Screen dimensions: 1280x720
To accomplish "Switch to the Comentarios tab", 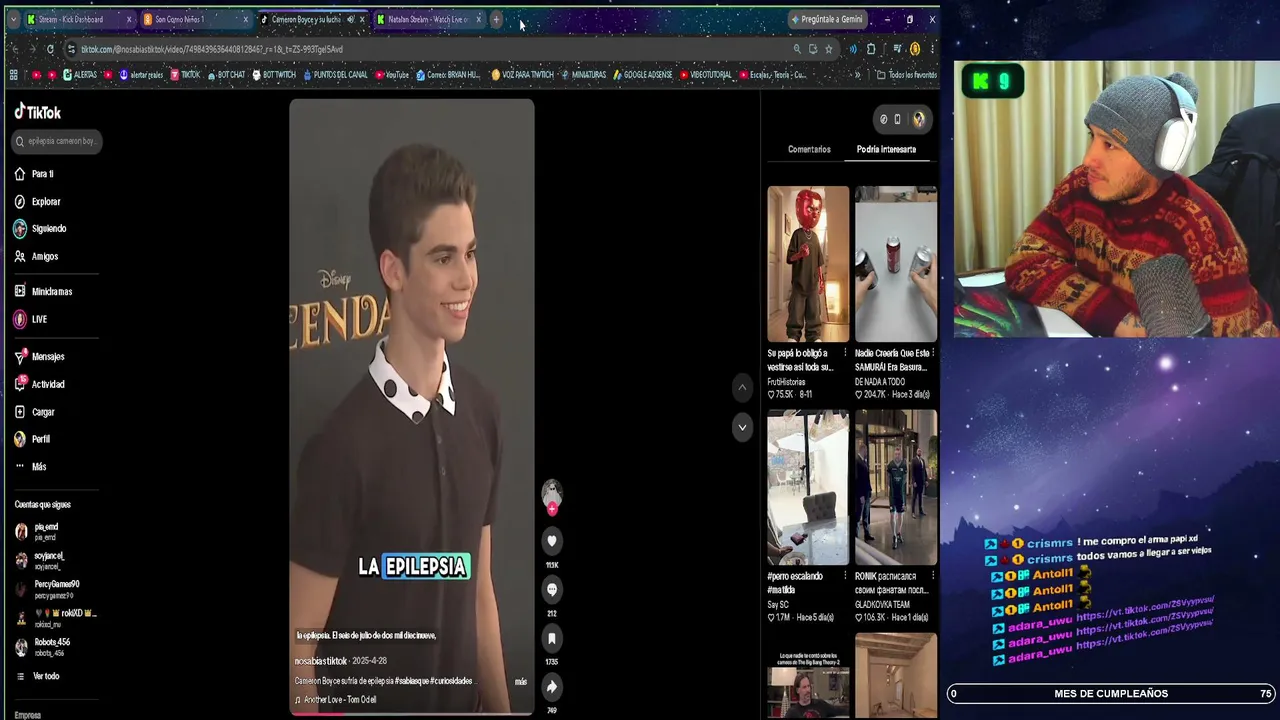I will (809, 149).
